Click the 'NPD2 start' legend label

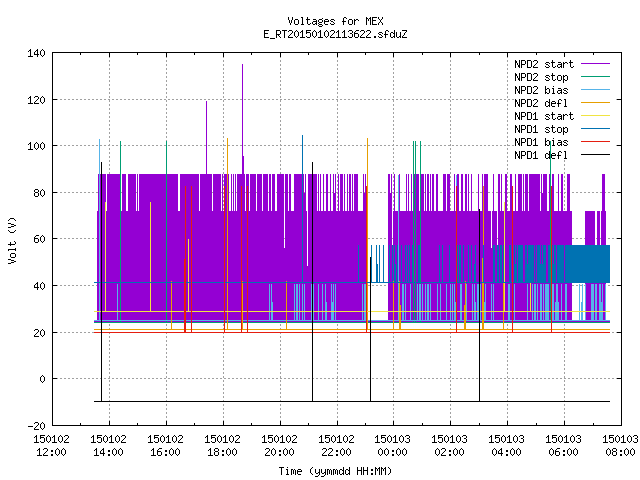click(544, 64)
